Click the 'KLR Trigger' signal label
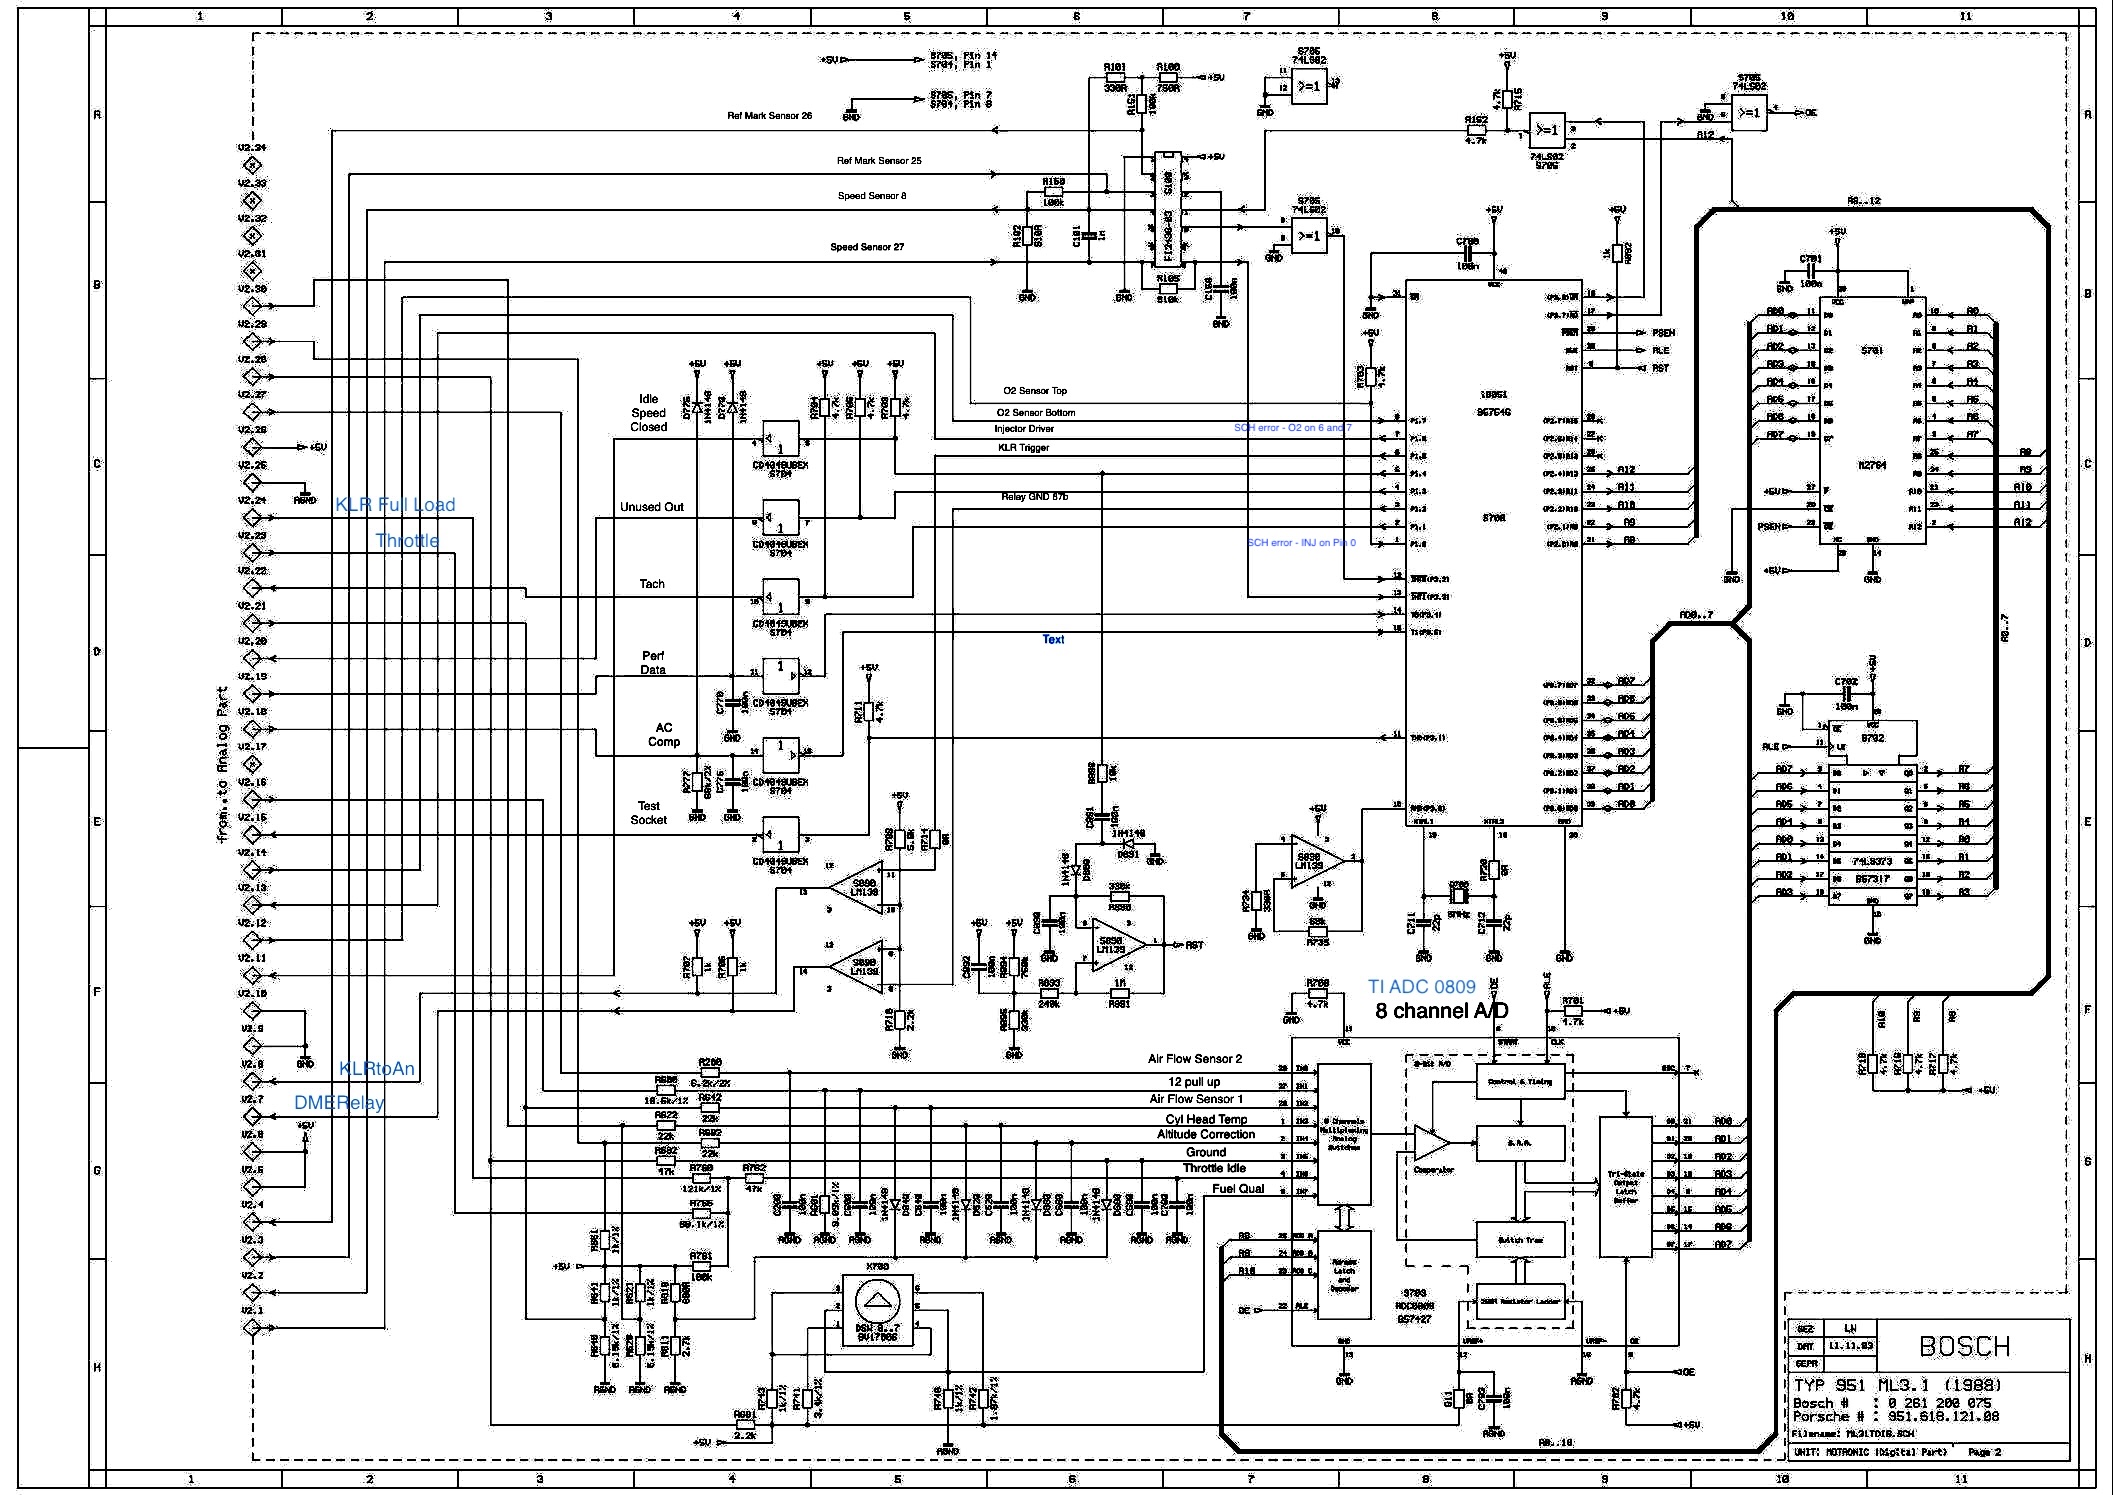 click(1024, 448)
